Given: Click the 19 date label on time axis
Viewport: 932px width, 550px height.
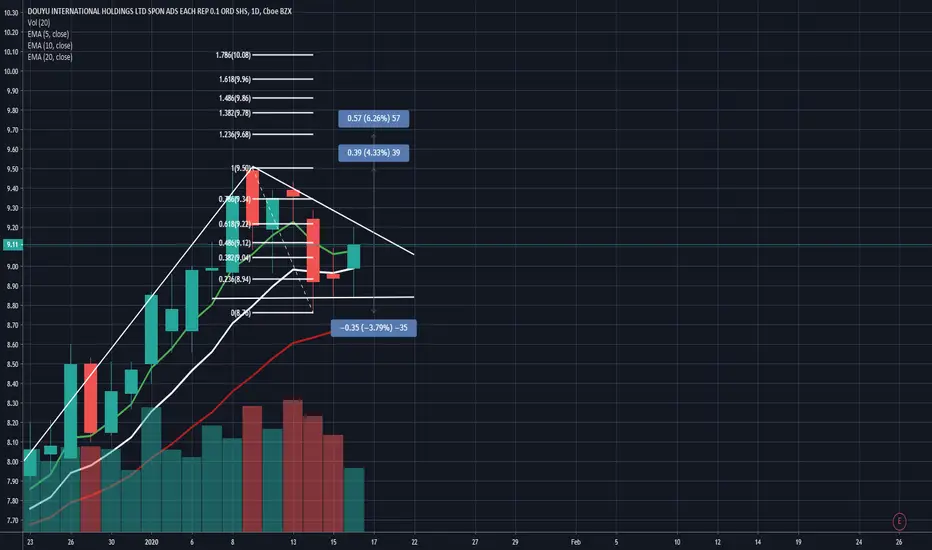Looking at the screenshot, I should pos(798,542).
